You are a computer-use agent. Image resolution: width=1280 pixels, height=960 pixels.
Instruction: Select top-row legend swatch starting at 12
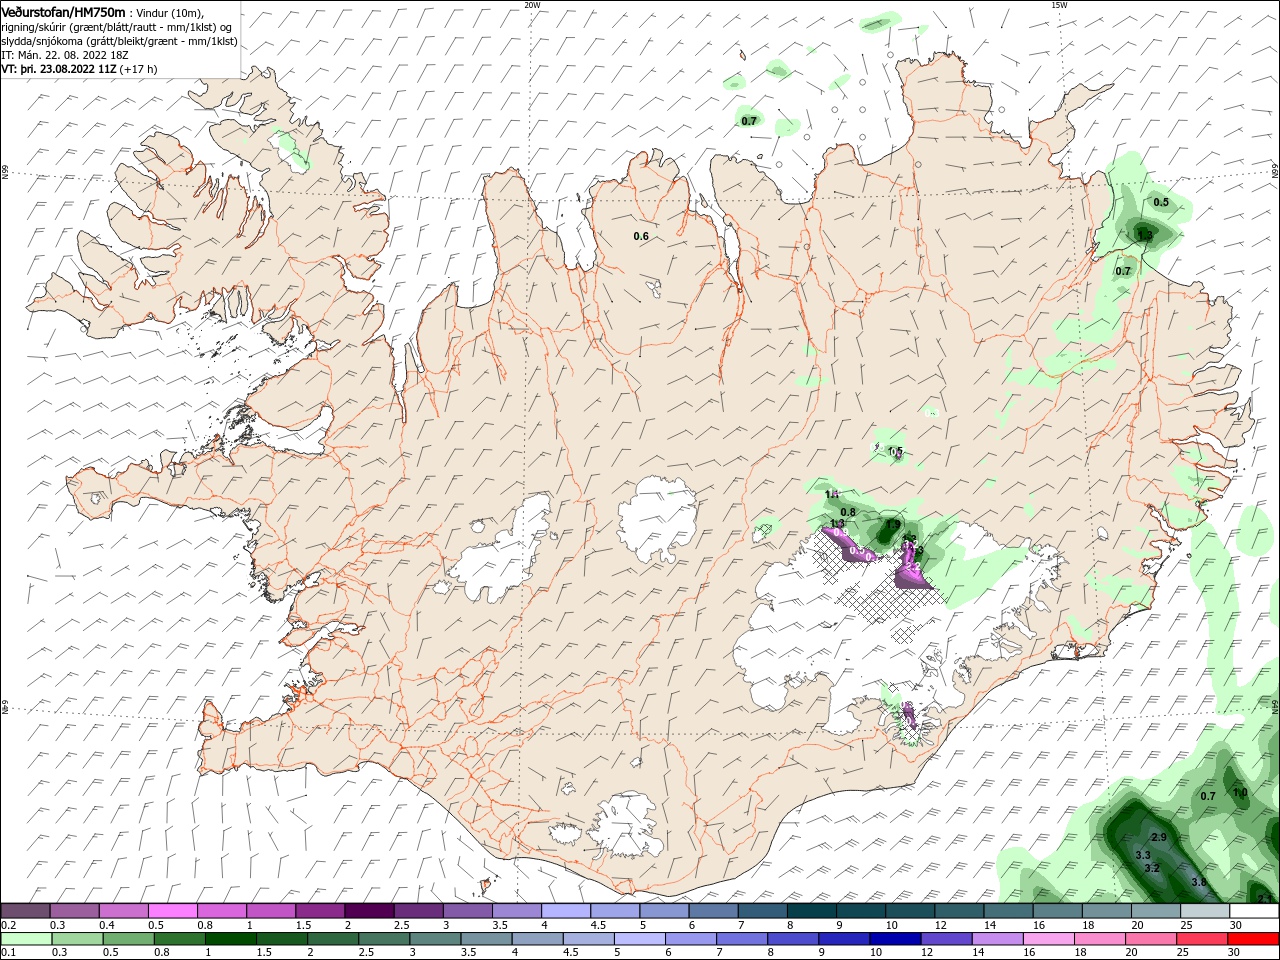click(x=959, y=910)
